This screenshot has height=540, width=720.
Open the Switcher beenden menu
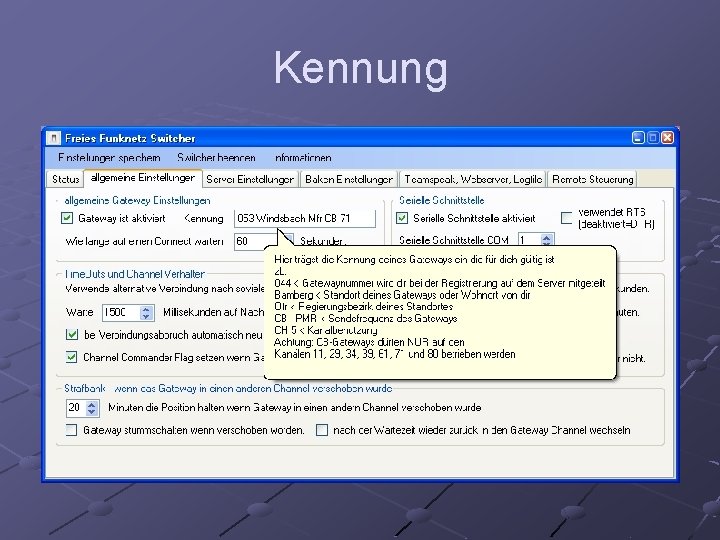point(216,158)
